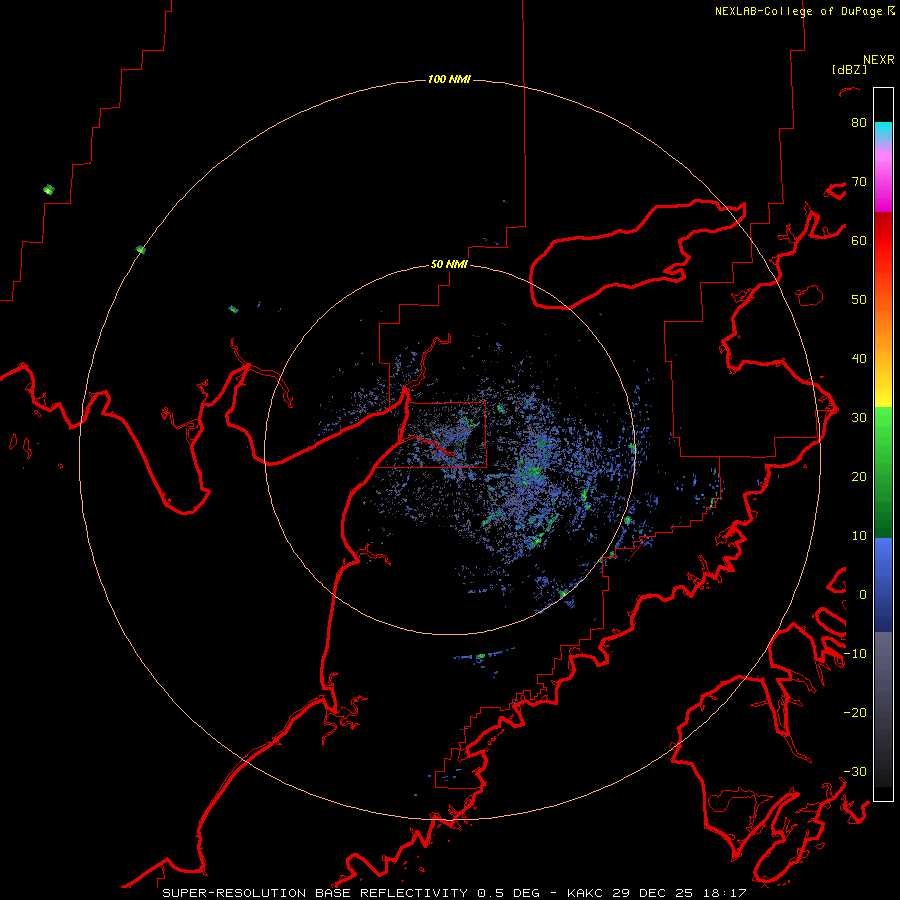
Task: Click the cyan top segment of color bar
Action: tap(883, 130)
